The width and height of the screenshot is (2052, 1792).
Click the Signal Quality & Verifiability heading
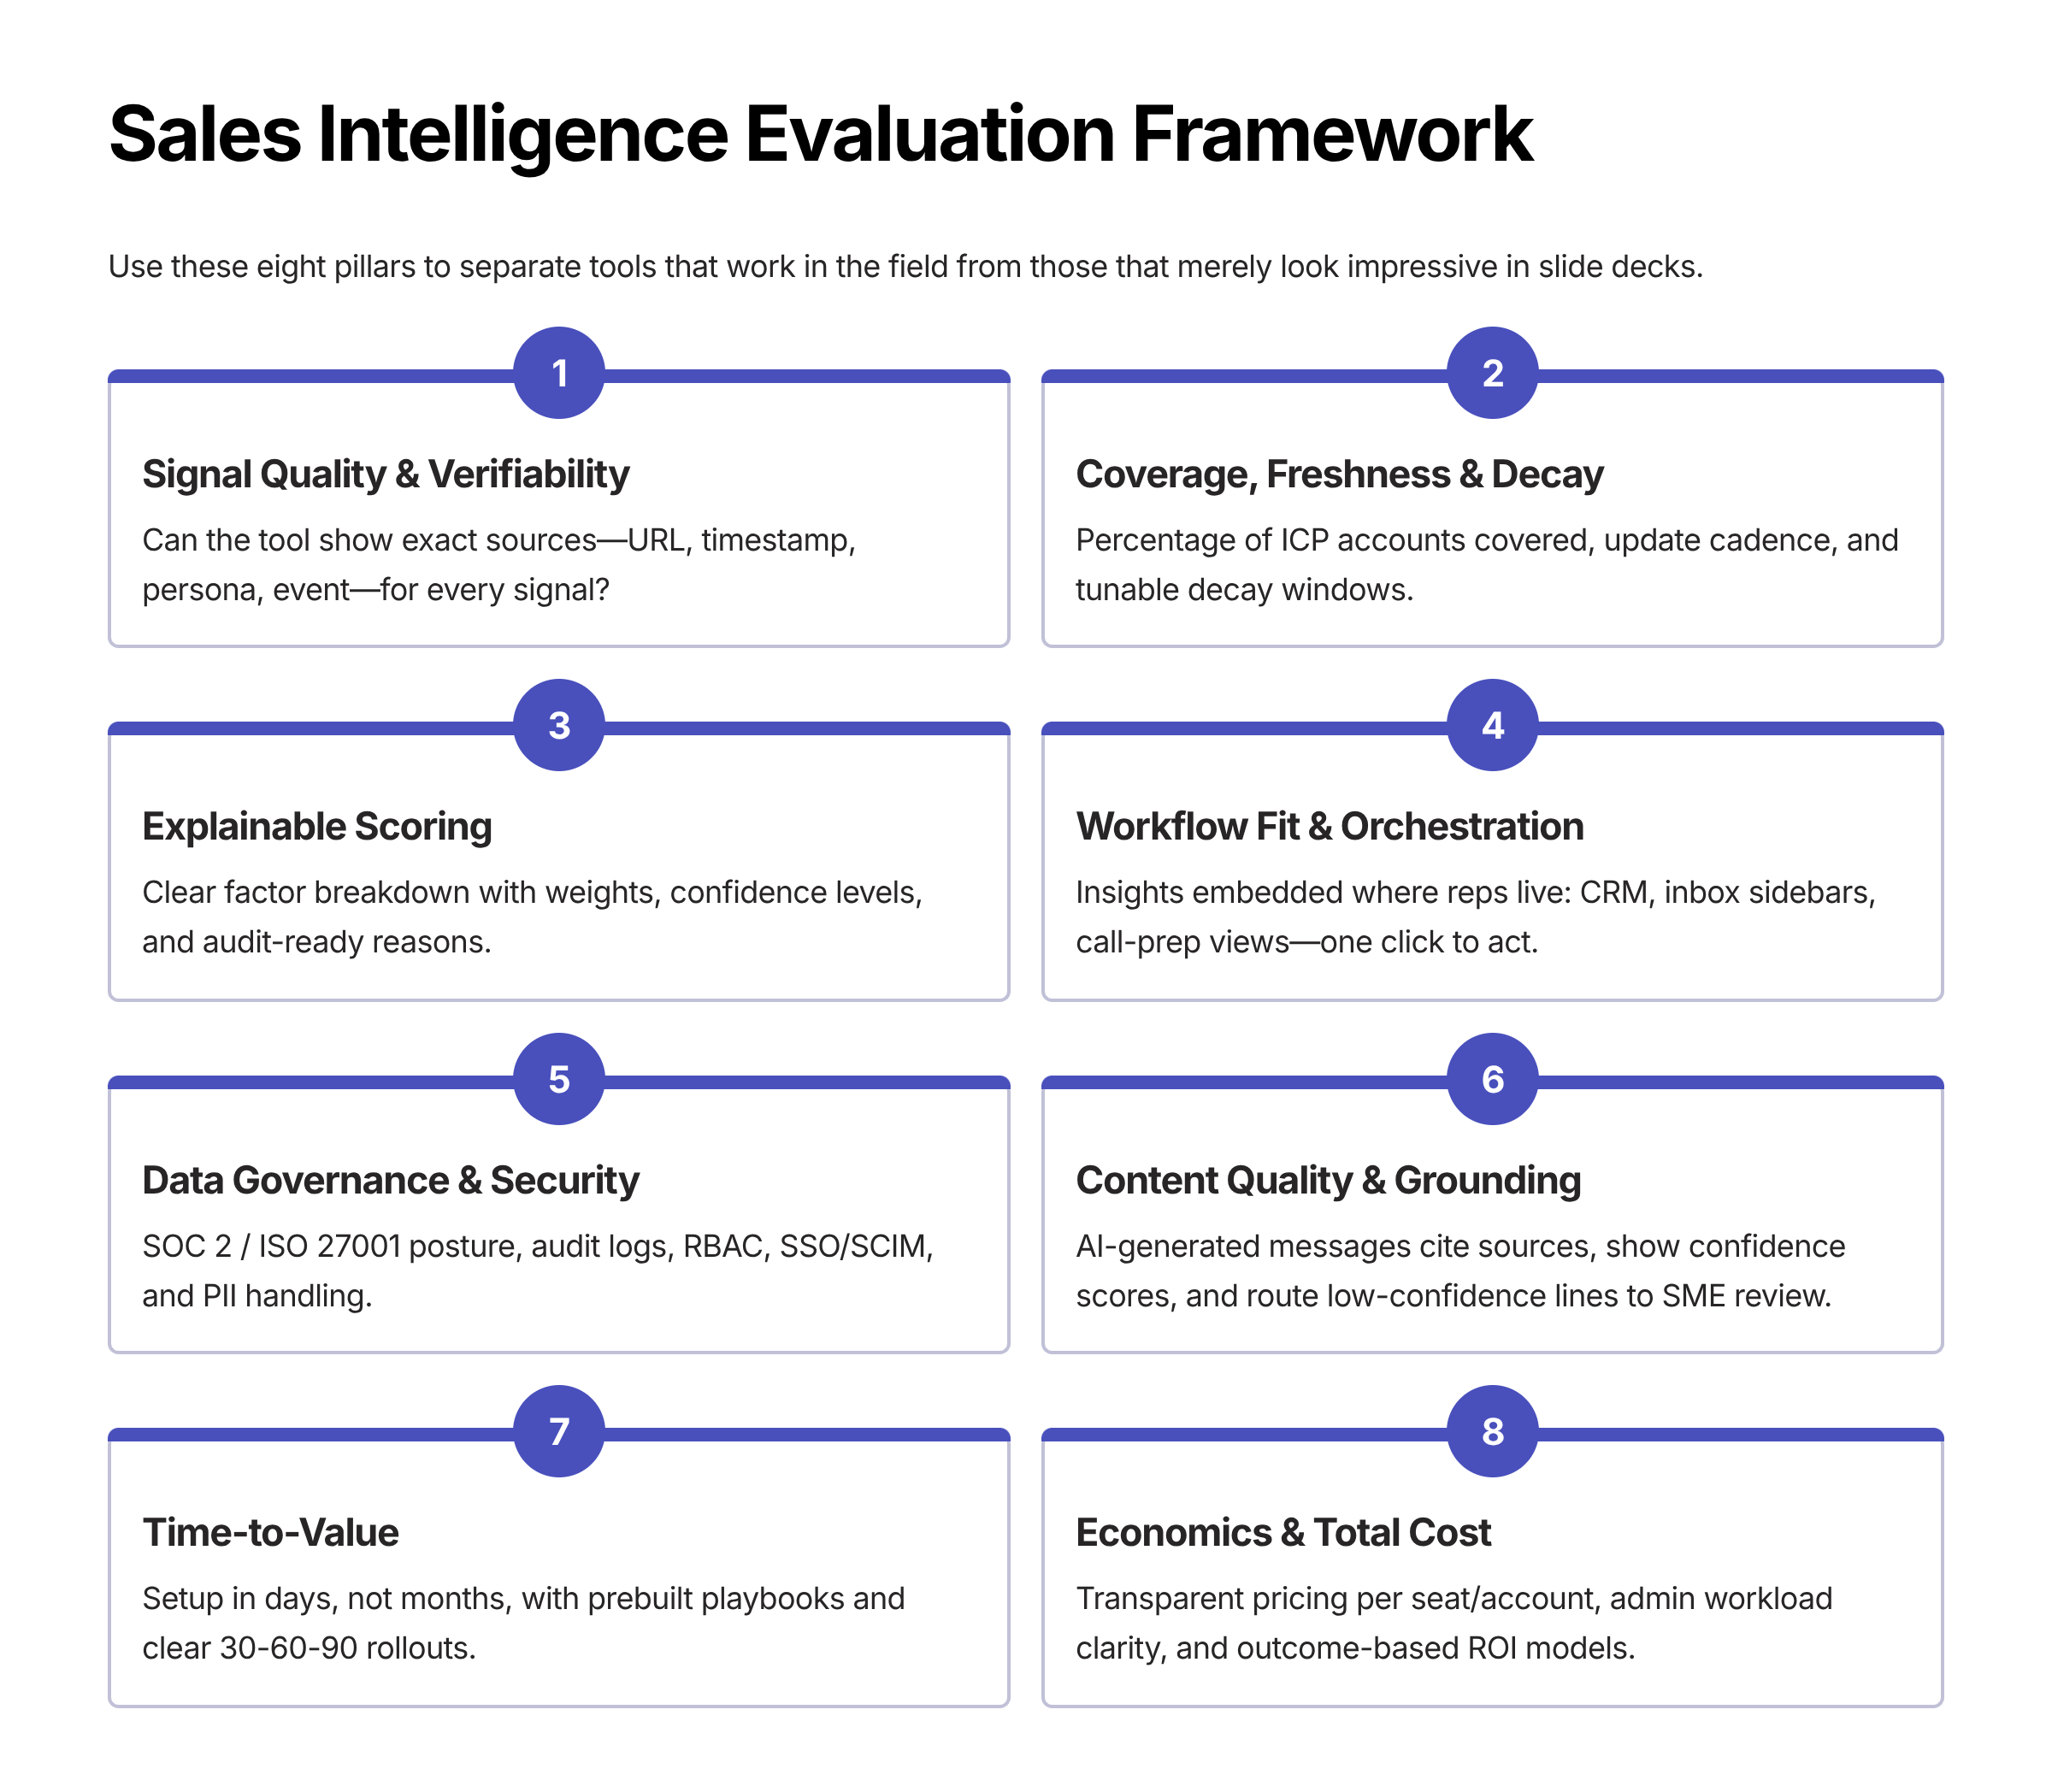(386, 474)
